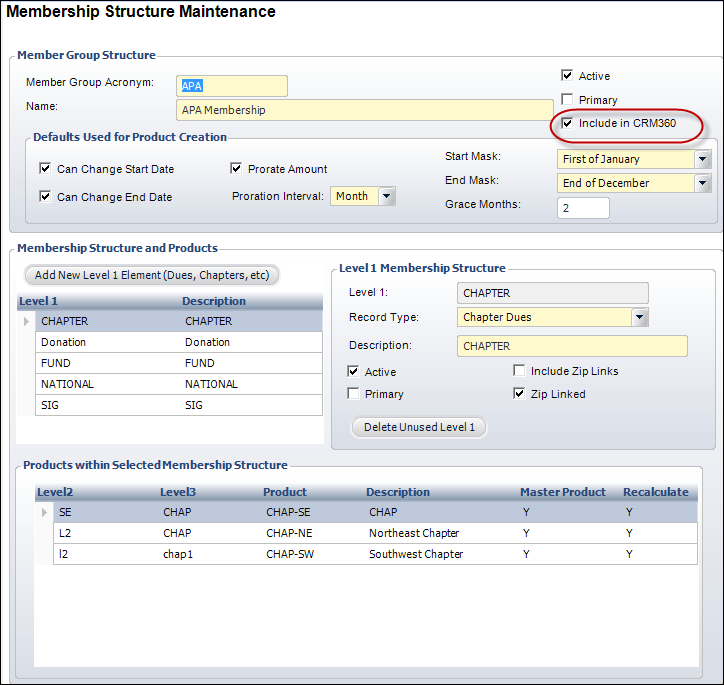Toggle Active in Level 1 Membership Structure

(353, 371)
